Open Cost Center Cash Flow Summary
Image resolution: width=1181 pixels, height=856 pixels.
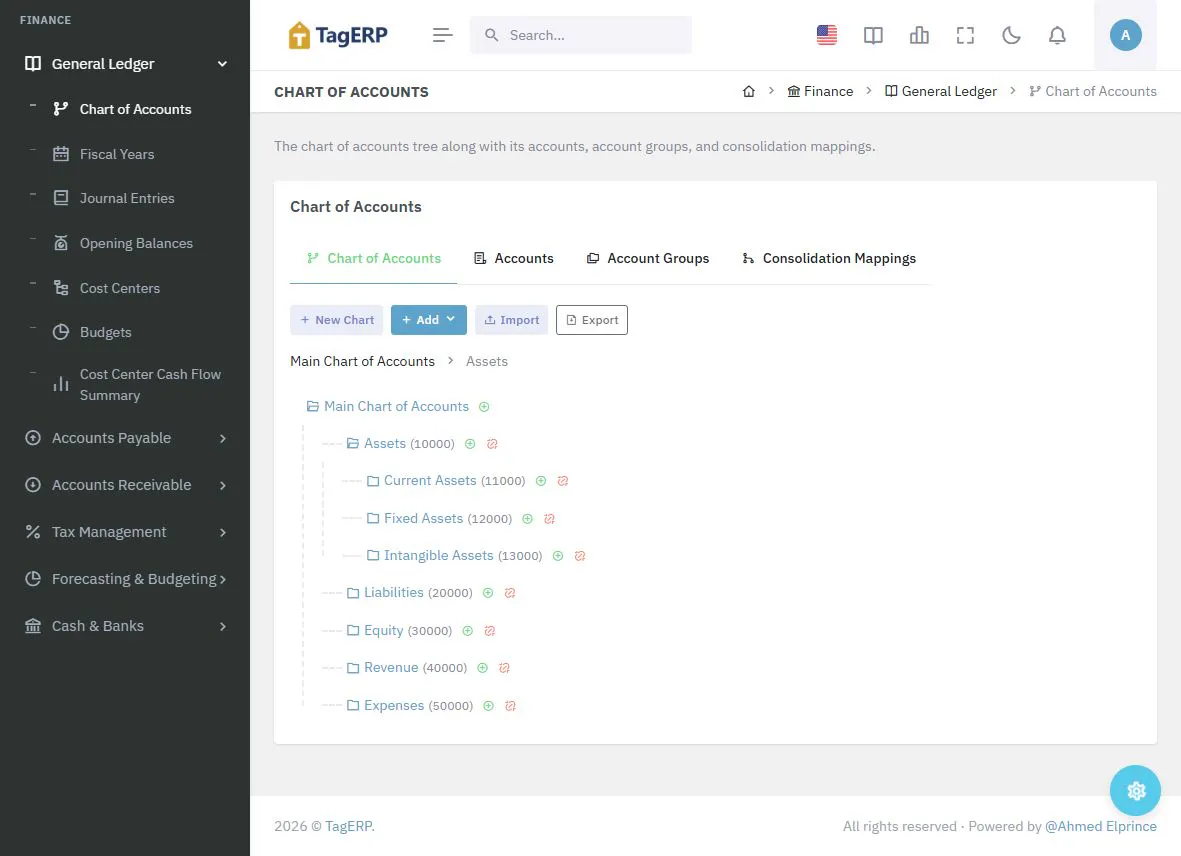[150, 385]
